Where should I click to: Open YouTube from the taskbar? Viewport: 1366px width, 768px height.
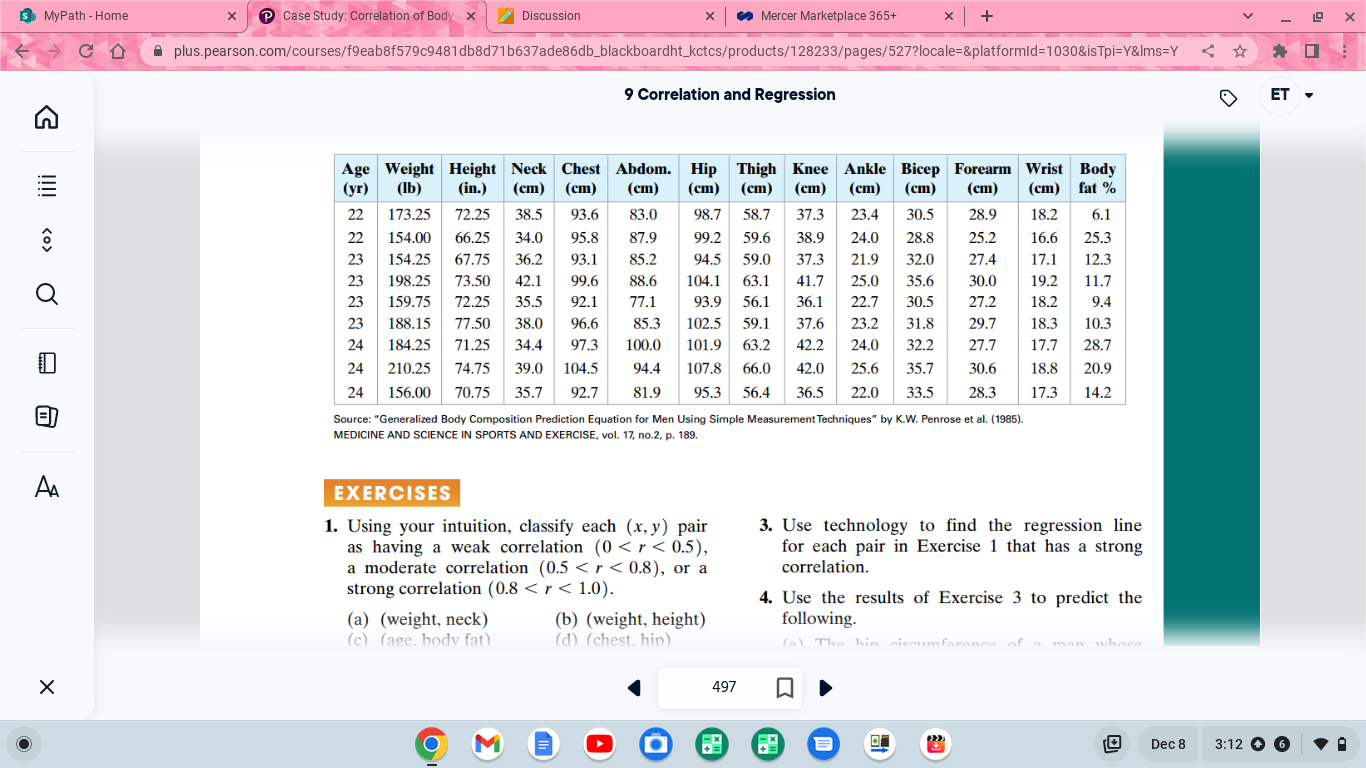point(599,744)
